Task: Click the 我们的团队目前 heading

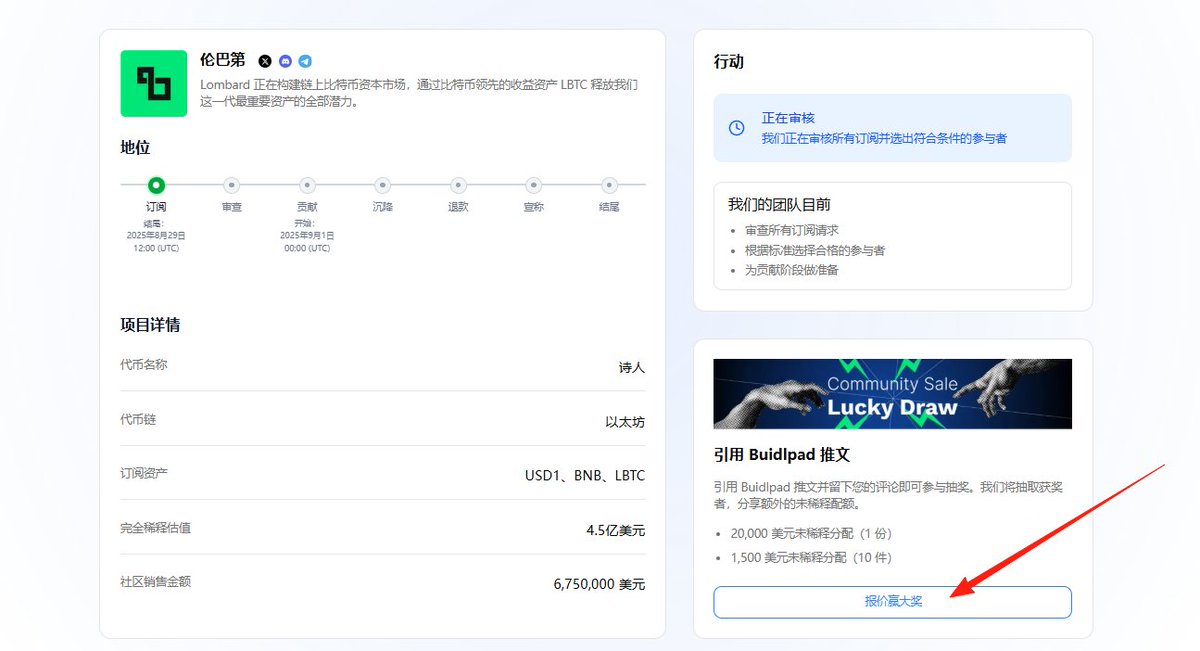Action: tap(779, 204)
